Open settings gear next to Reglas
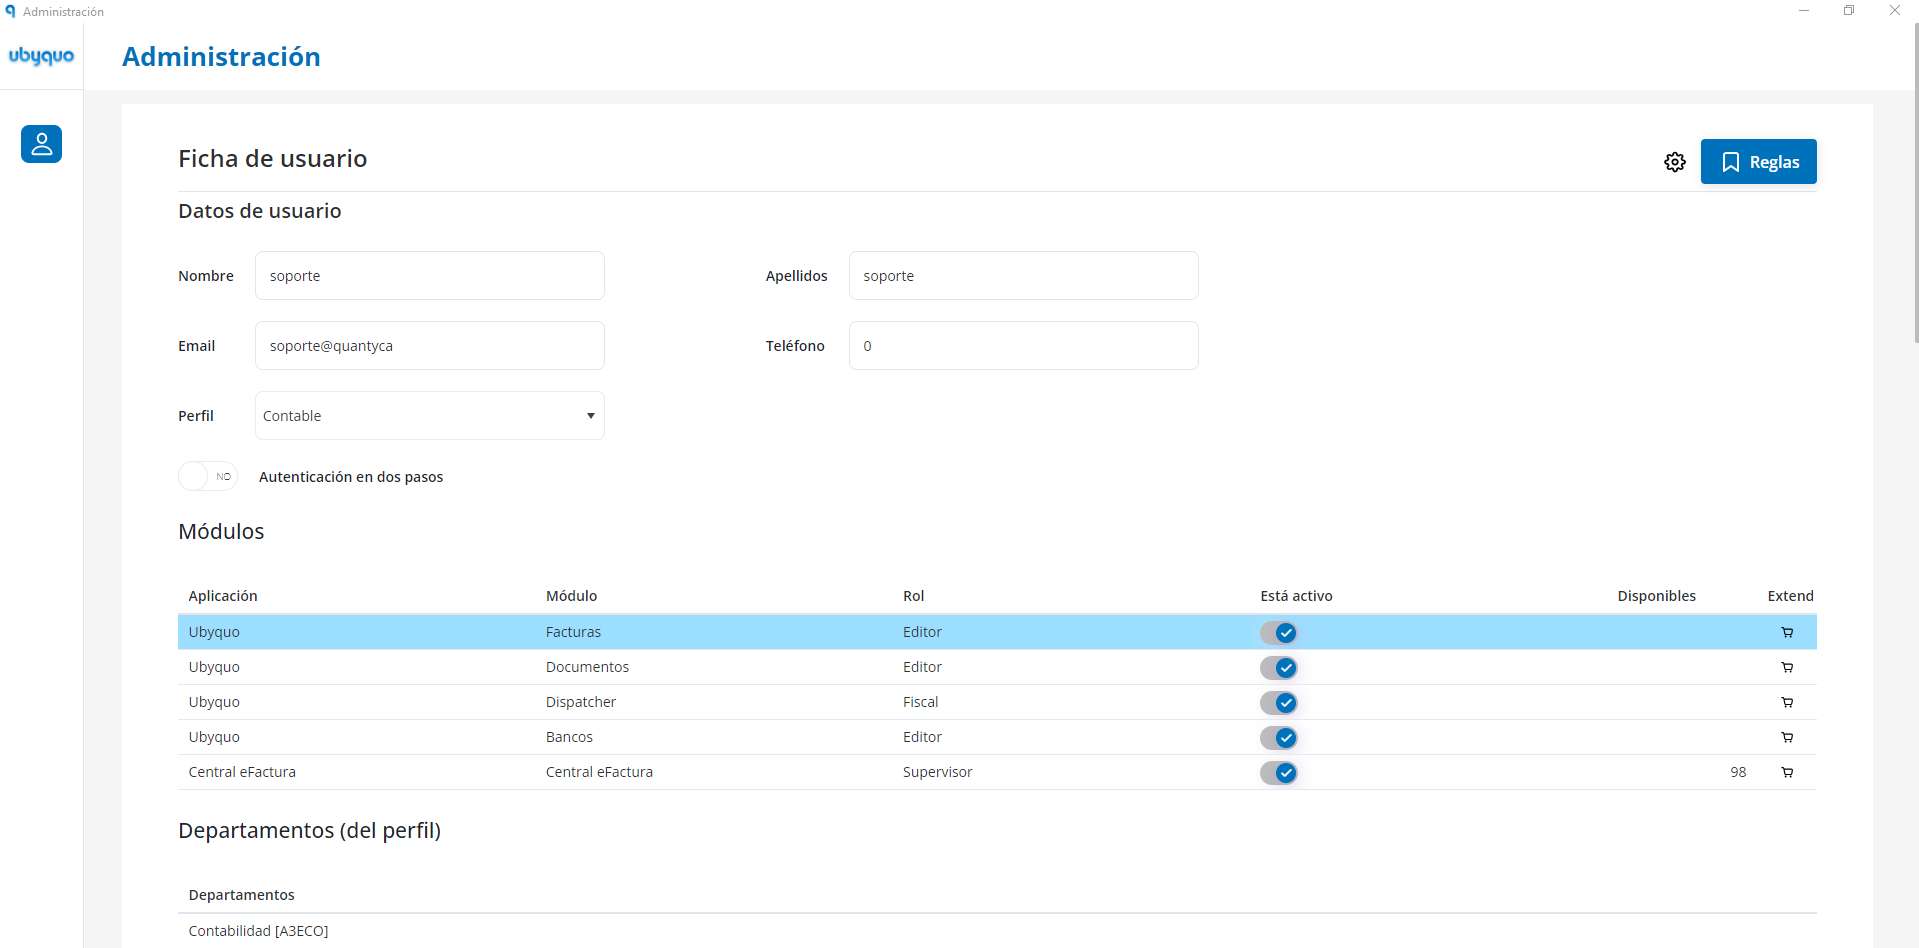This screenshot has width=1919, height=948. [1675, 162]
